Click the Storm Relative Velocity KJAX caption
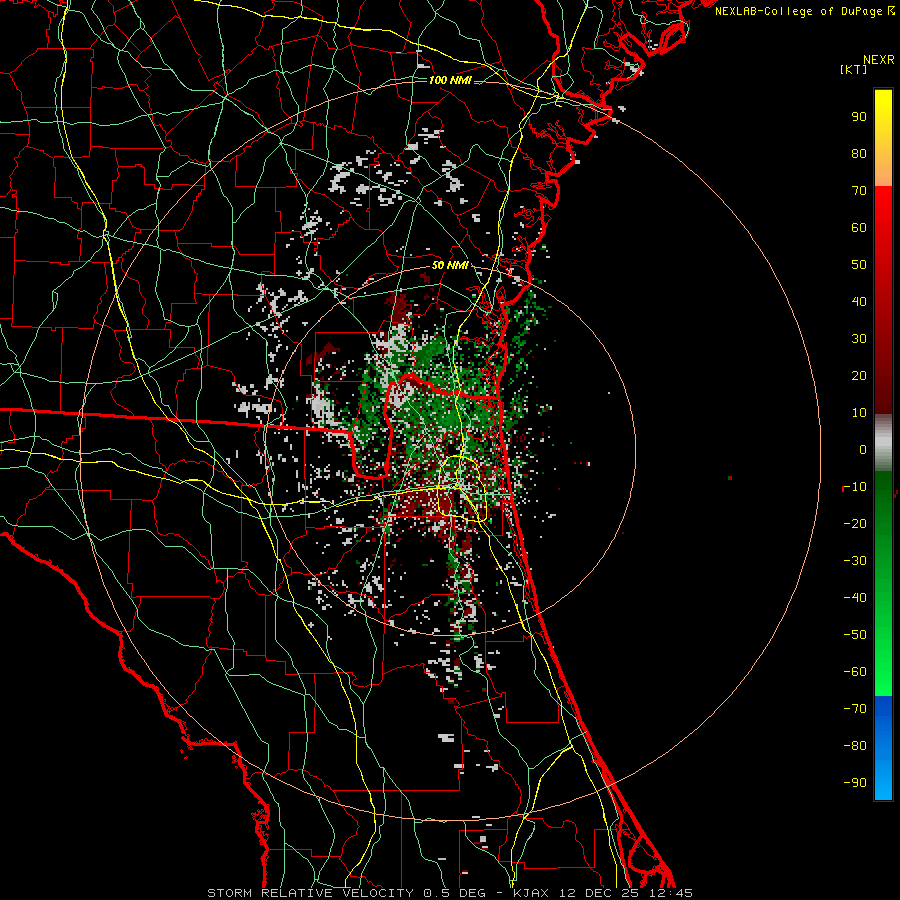 click(x=450, y=893)
